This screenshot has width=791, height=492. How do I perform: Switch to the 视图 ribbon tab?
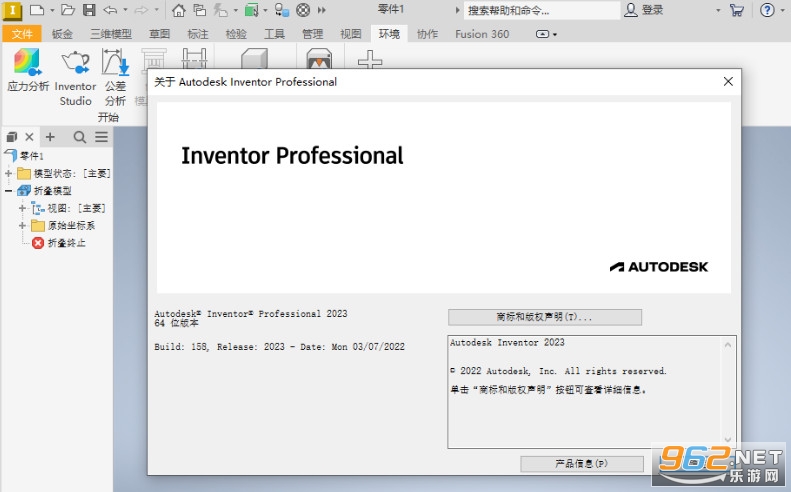(351, 34)
